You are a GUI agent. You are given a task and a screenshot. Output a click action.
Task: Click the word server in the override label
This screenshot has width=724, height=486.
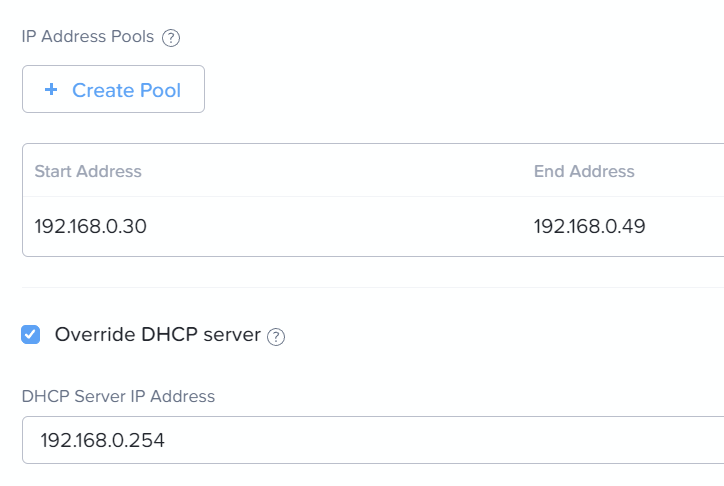[x=232, y=335]
